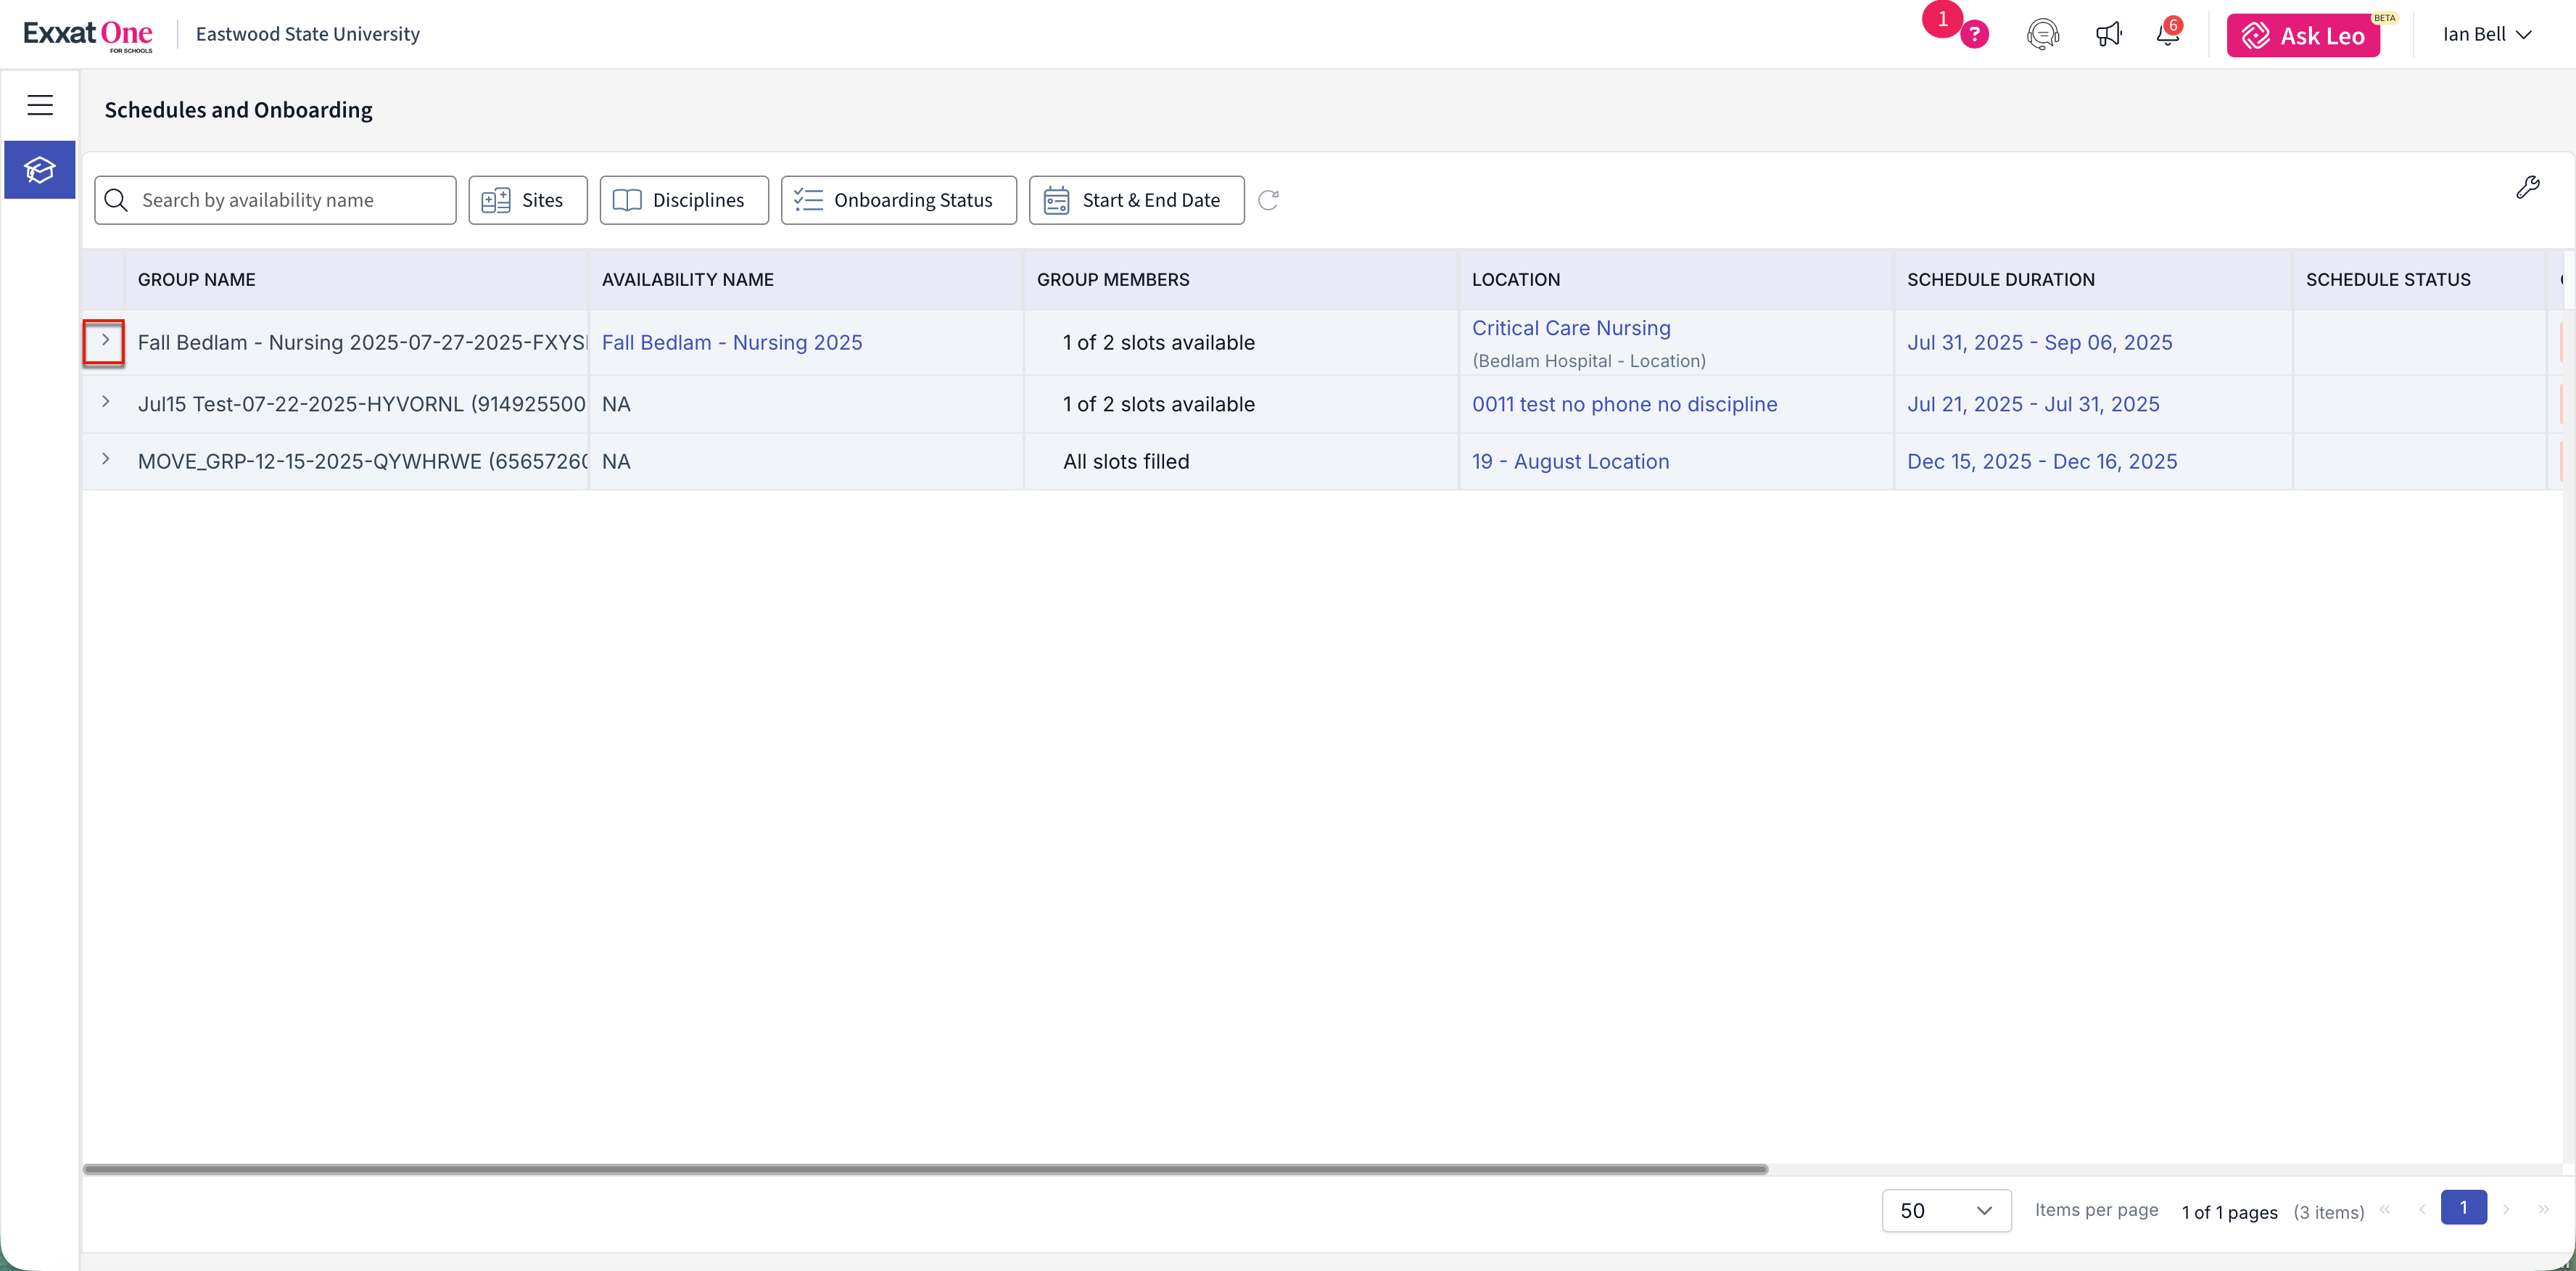Open the Critical Care Nursing location link
This screenshot has height=1271, width=2576.
click(1570, 328)
